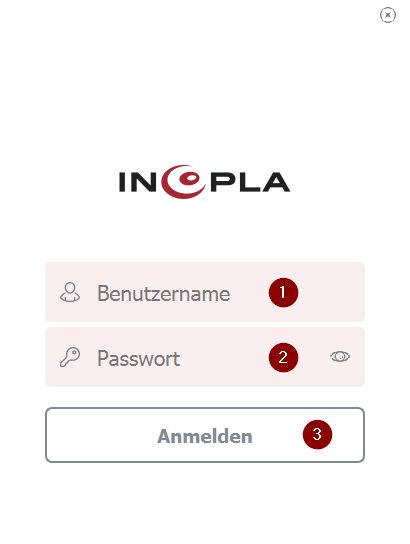The height and width of the screenshot is (544, 410).
Task: Focus the Benutzername input field
Action: pyautogui.click(x=205, y=292)
